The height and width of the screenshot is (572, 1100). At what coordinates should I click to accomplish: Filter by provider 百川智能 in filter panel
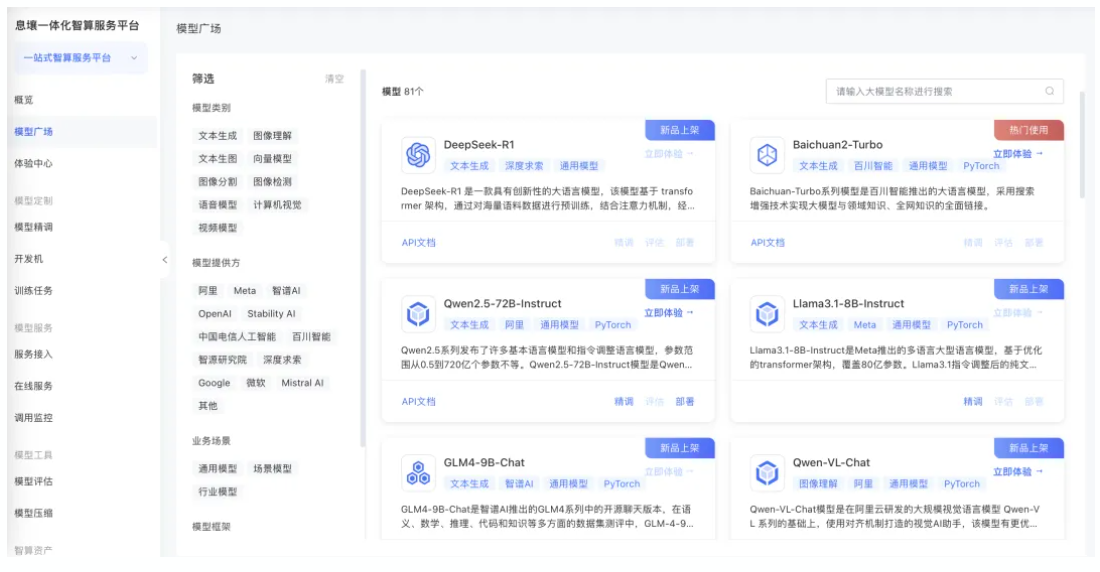pos(311,337)
